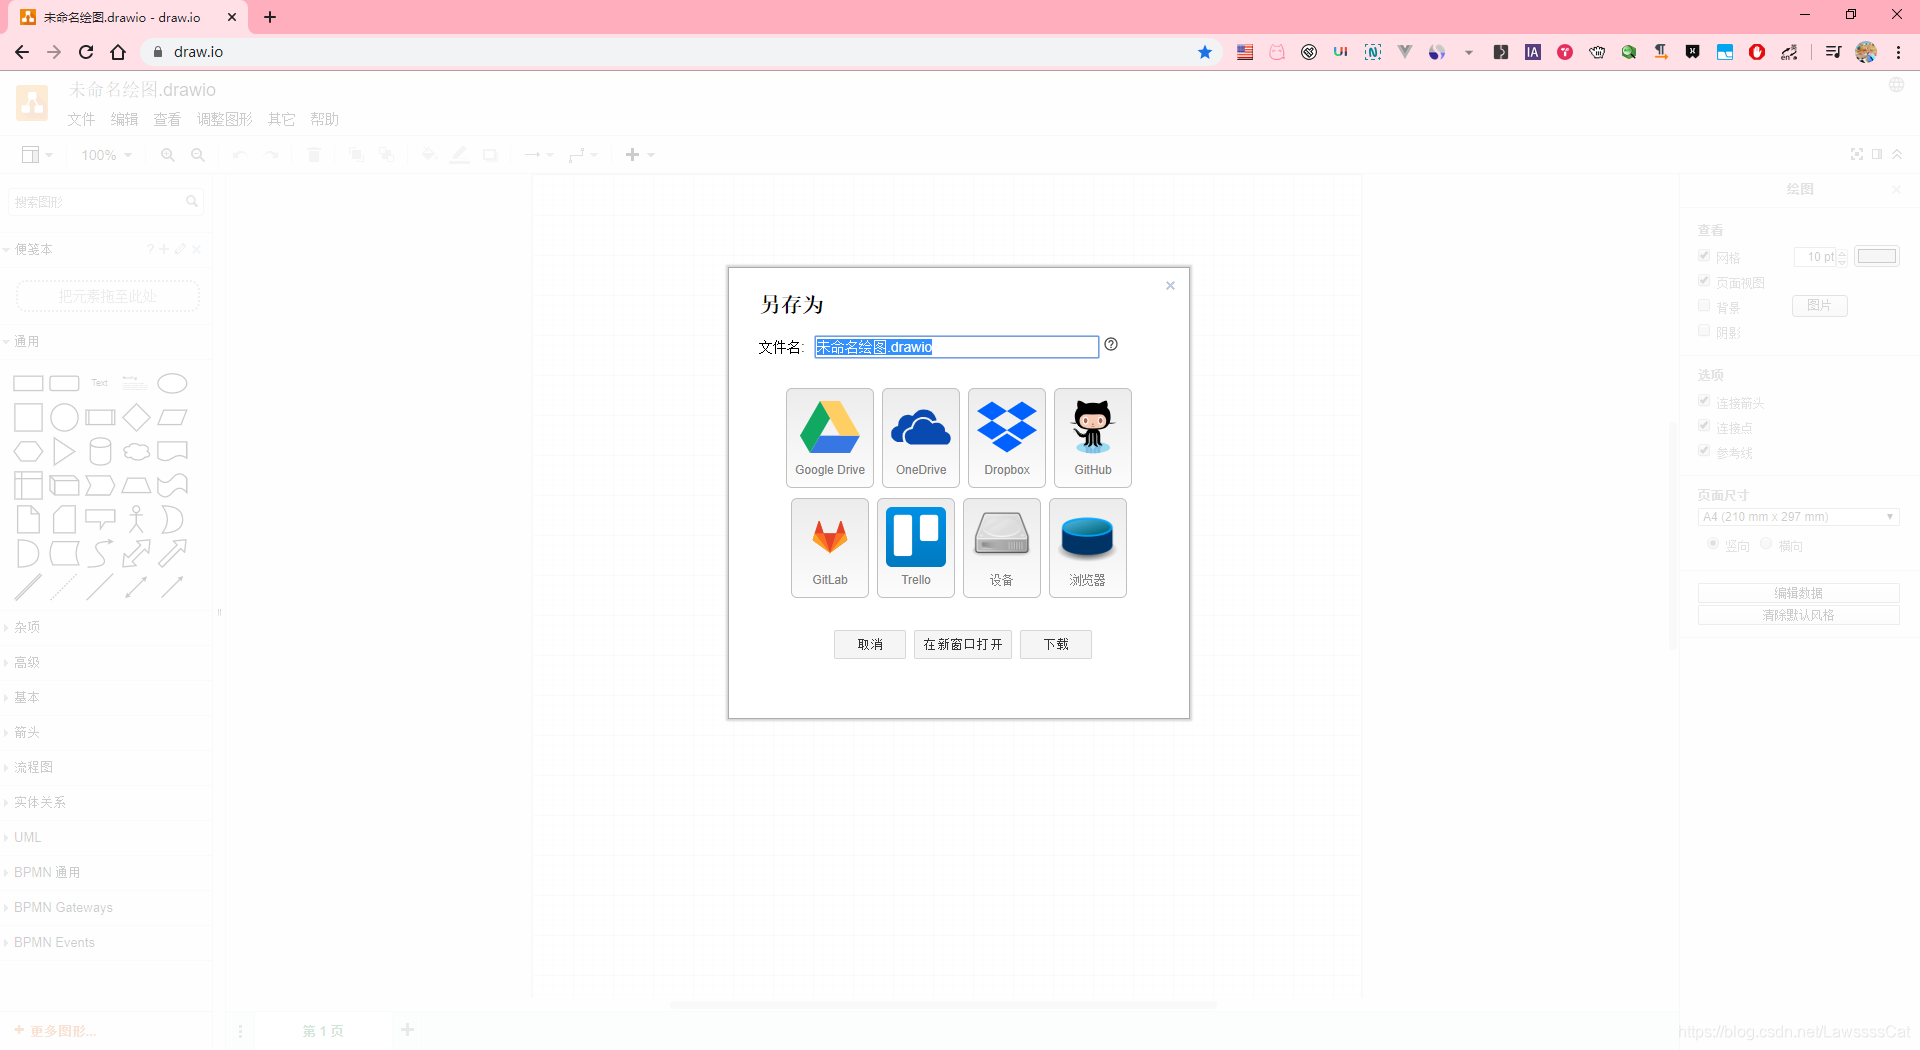Viewport: 1920px width, 1050px height.
Task: Open filename help question mark icon
Action: coord(1111,344)
